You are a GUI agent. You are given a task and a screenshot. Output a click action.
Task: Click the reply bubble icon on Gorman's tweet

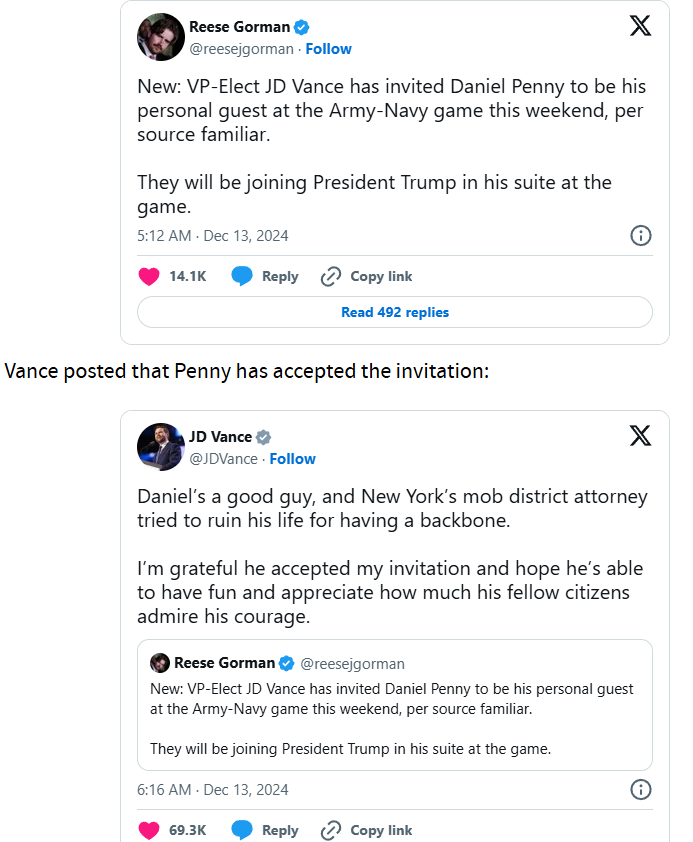pyautogui.click(x=242, y=277)
